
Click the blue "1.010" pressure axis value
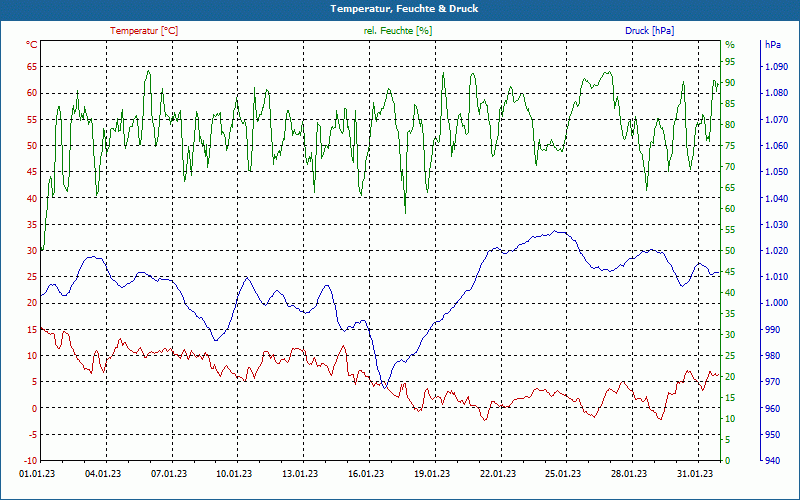[x=777, y=277]
